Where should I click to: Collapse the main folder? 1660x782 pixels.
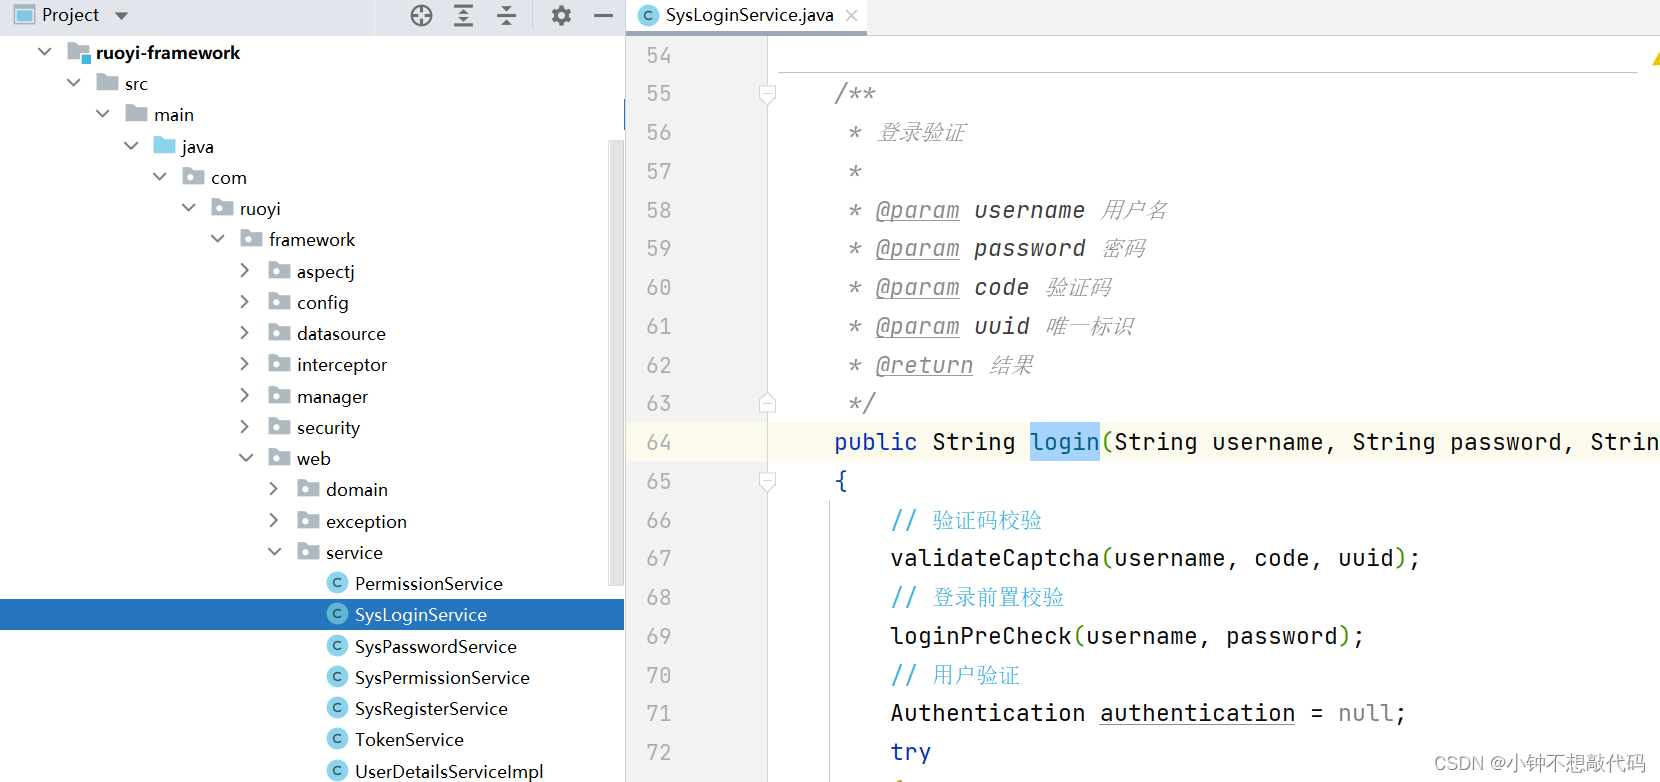click(102, 114)
